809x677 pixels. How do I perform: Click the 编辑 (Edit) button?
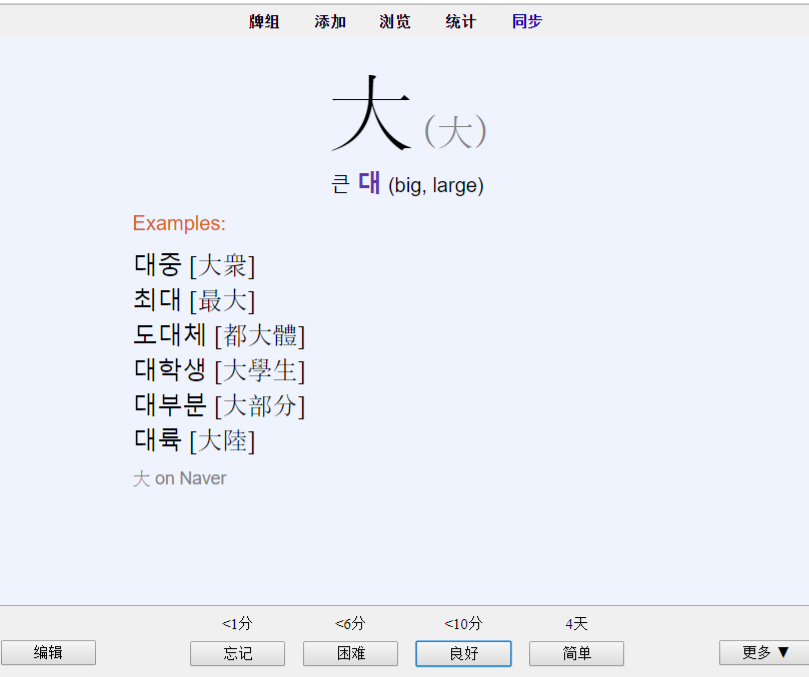48,653
